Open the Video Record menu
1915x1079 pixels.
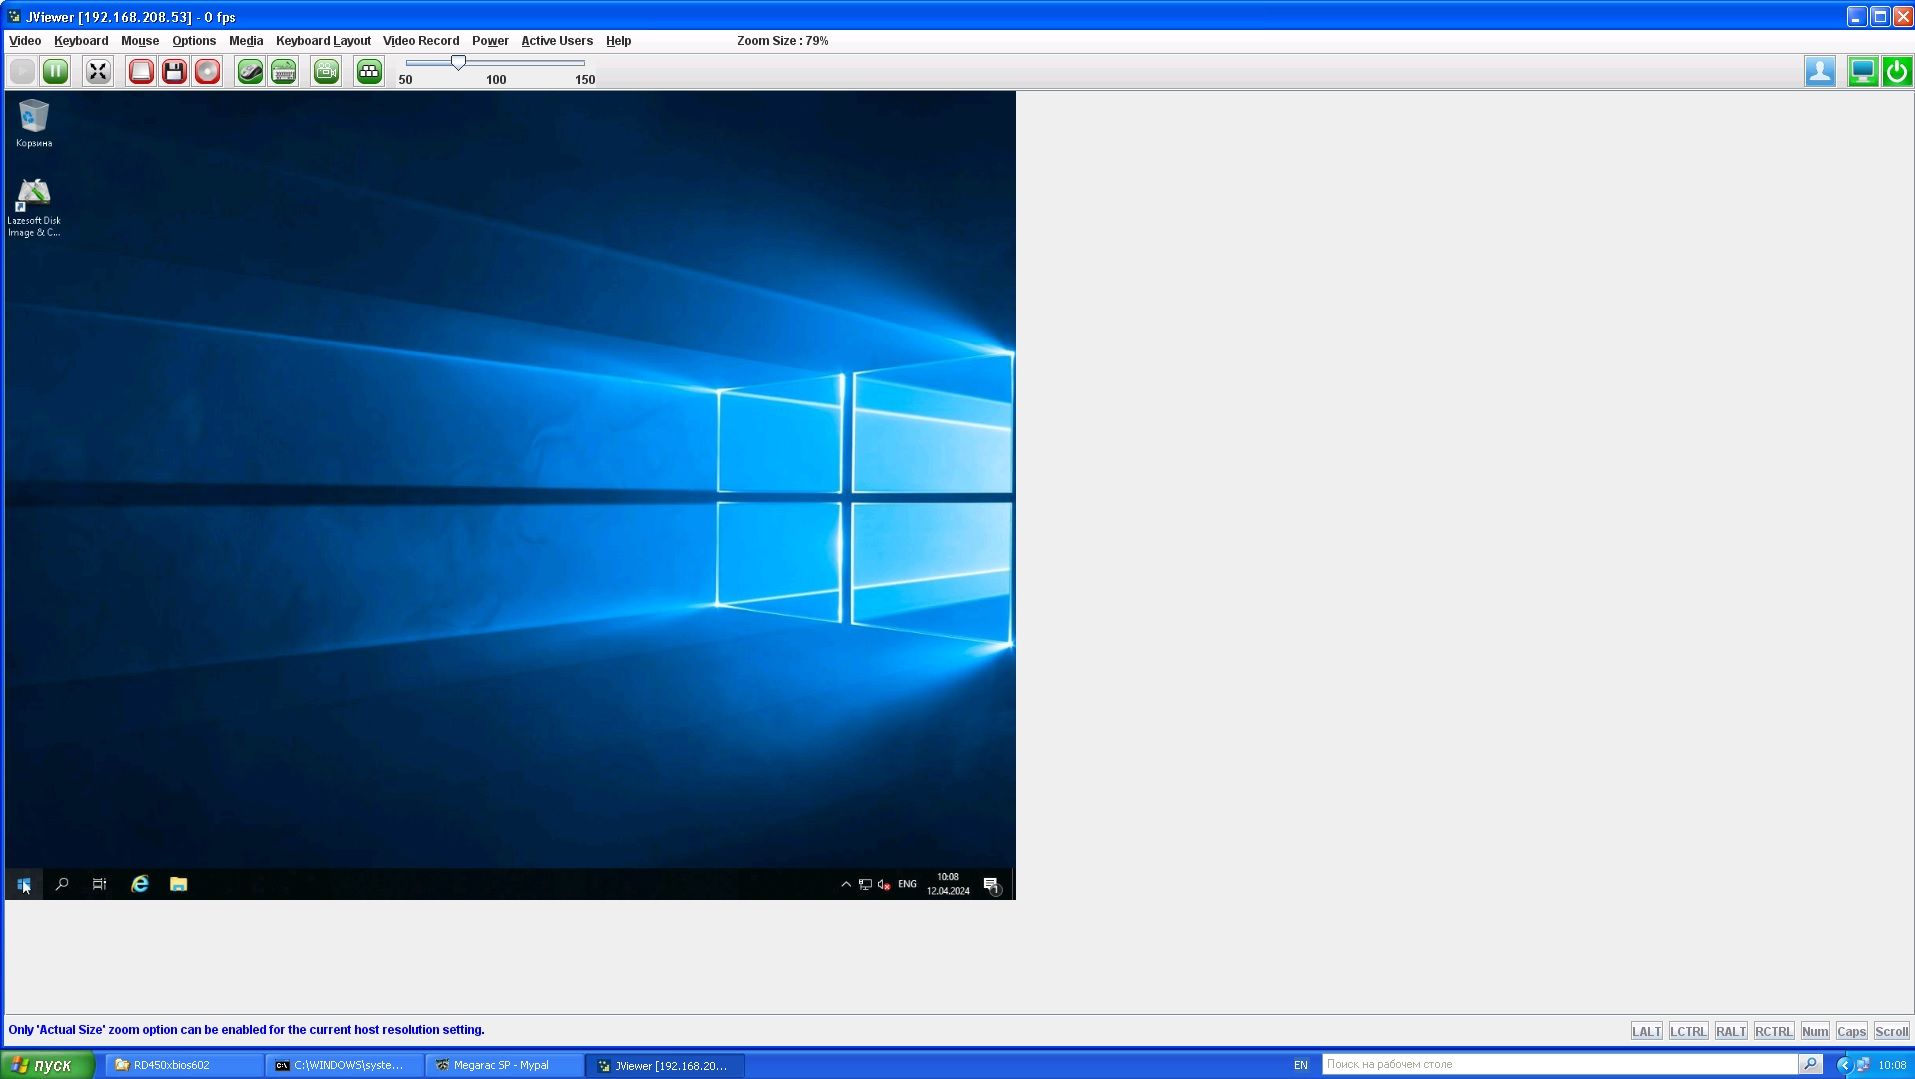click(421, 41)
